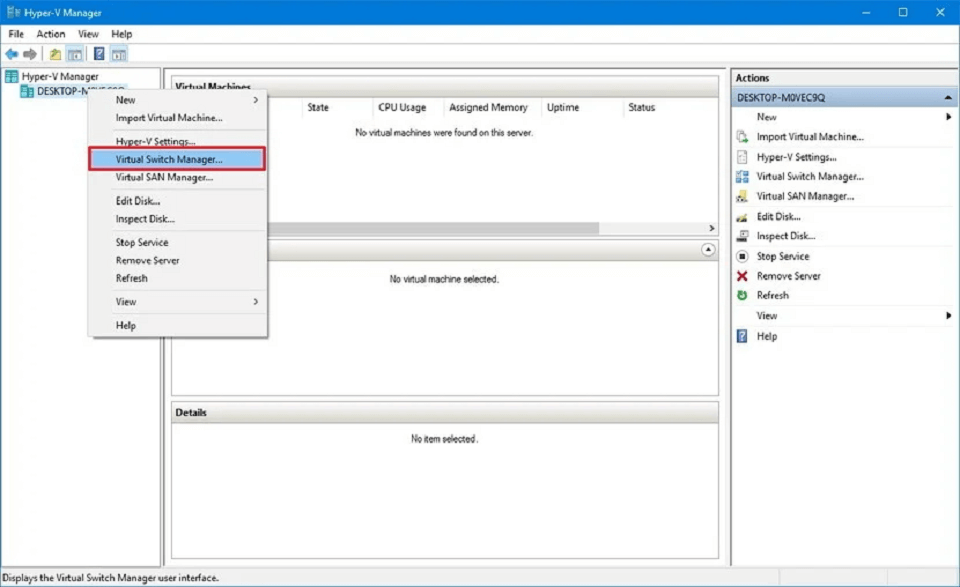This screenshot has width=960, height=587.
Task: Expand View submenu arrow in Actions pane
Action: coord(948,316)
